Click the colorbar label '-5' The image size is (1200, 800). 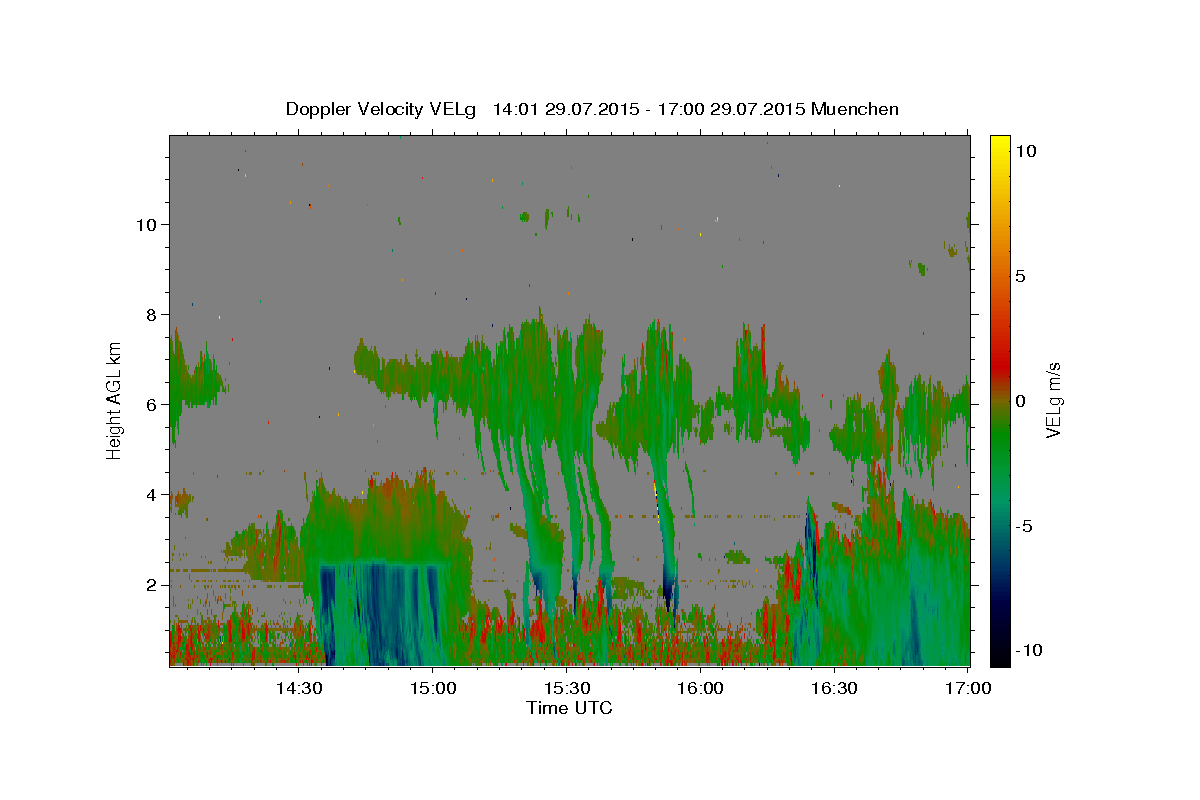[1023, 526]
